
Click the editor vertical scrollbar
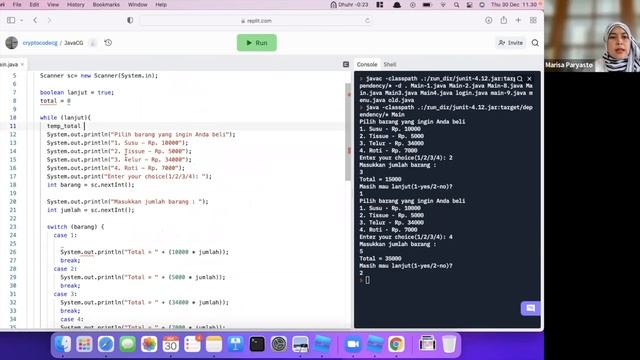[x=348, y=132]
